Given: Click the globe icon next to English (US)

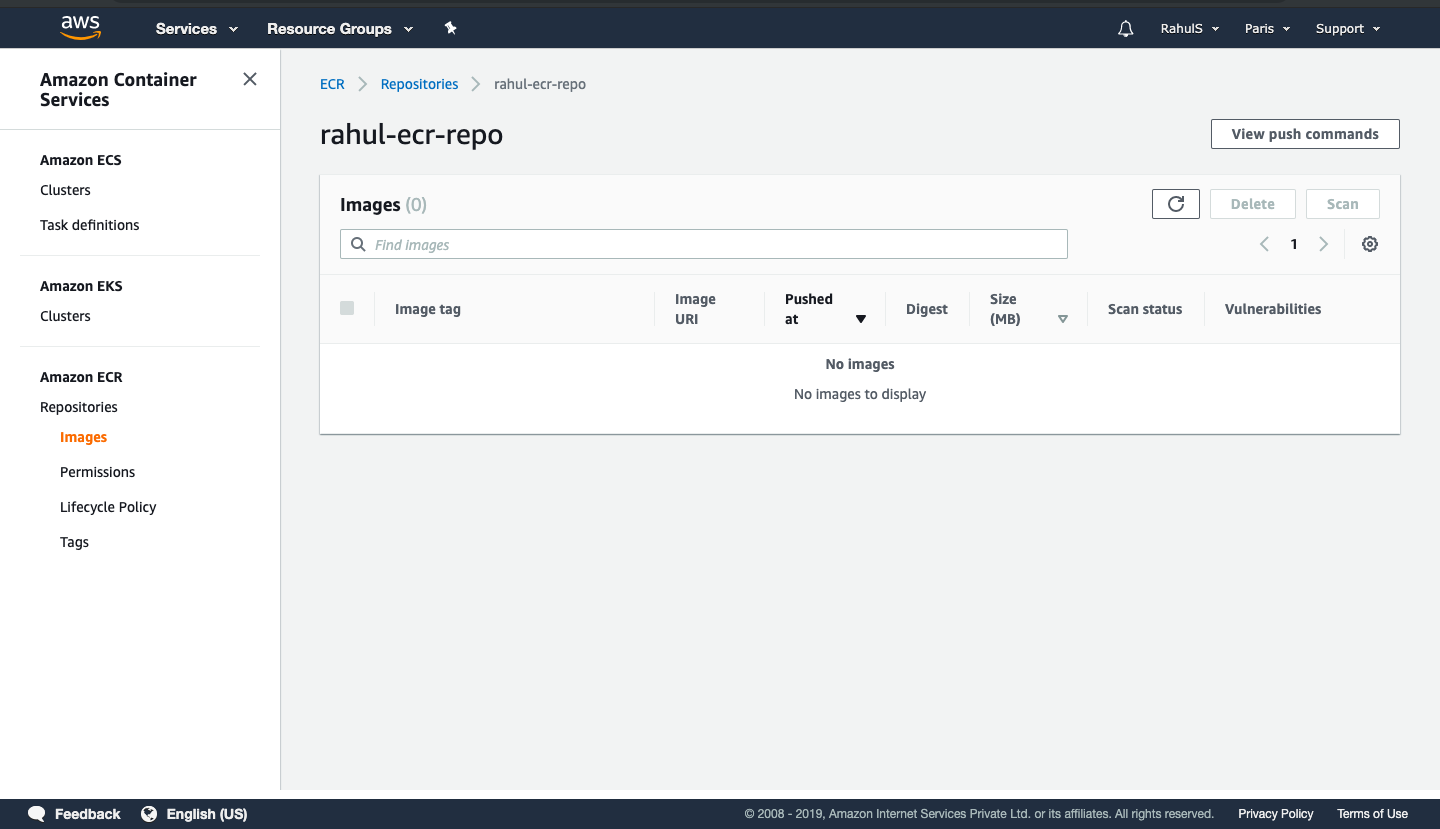Looking at the screenshot, I should point(149,814).
